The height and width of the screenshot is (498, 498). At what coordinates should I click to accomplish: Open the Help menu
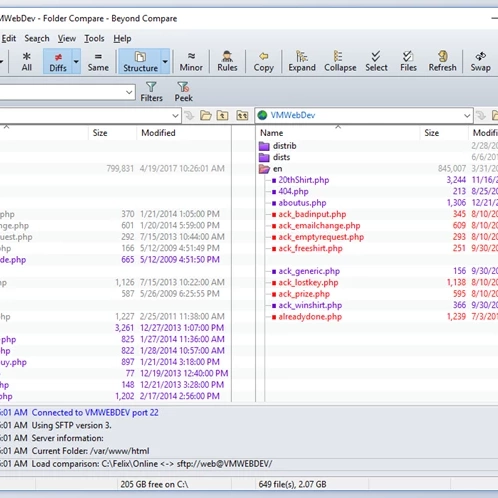[122, 38]
